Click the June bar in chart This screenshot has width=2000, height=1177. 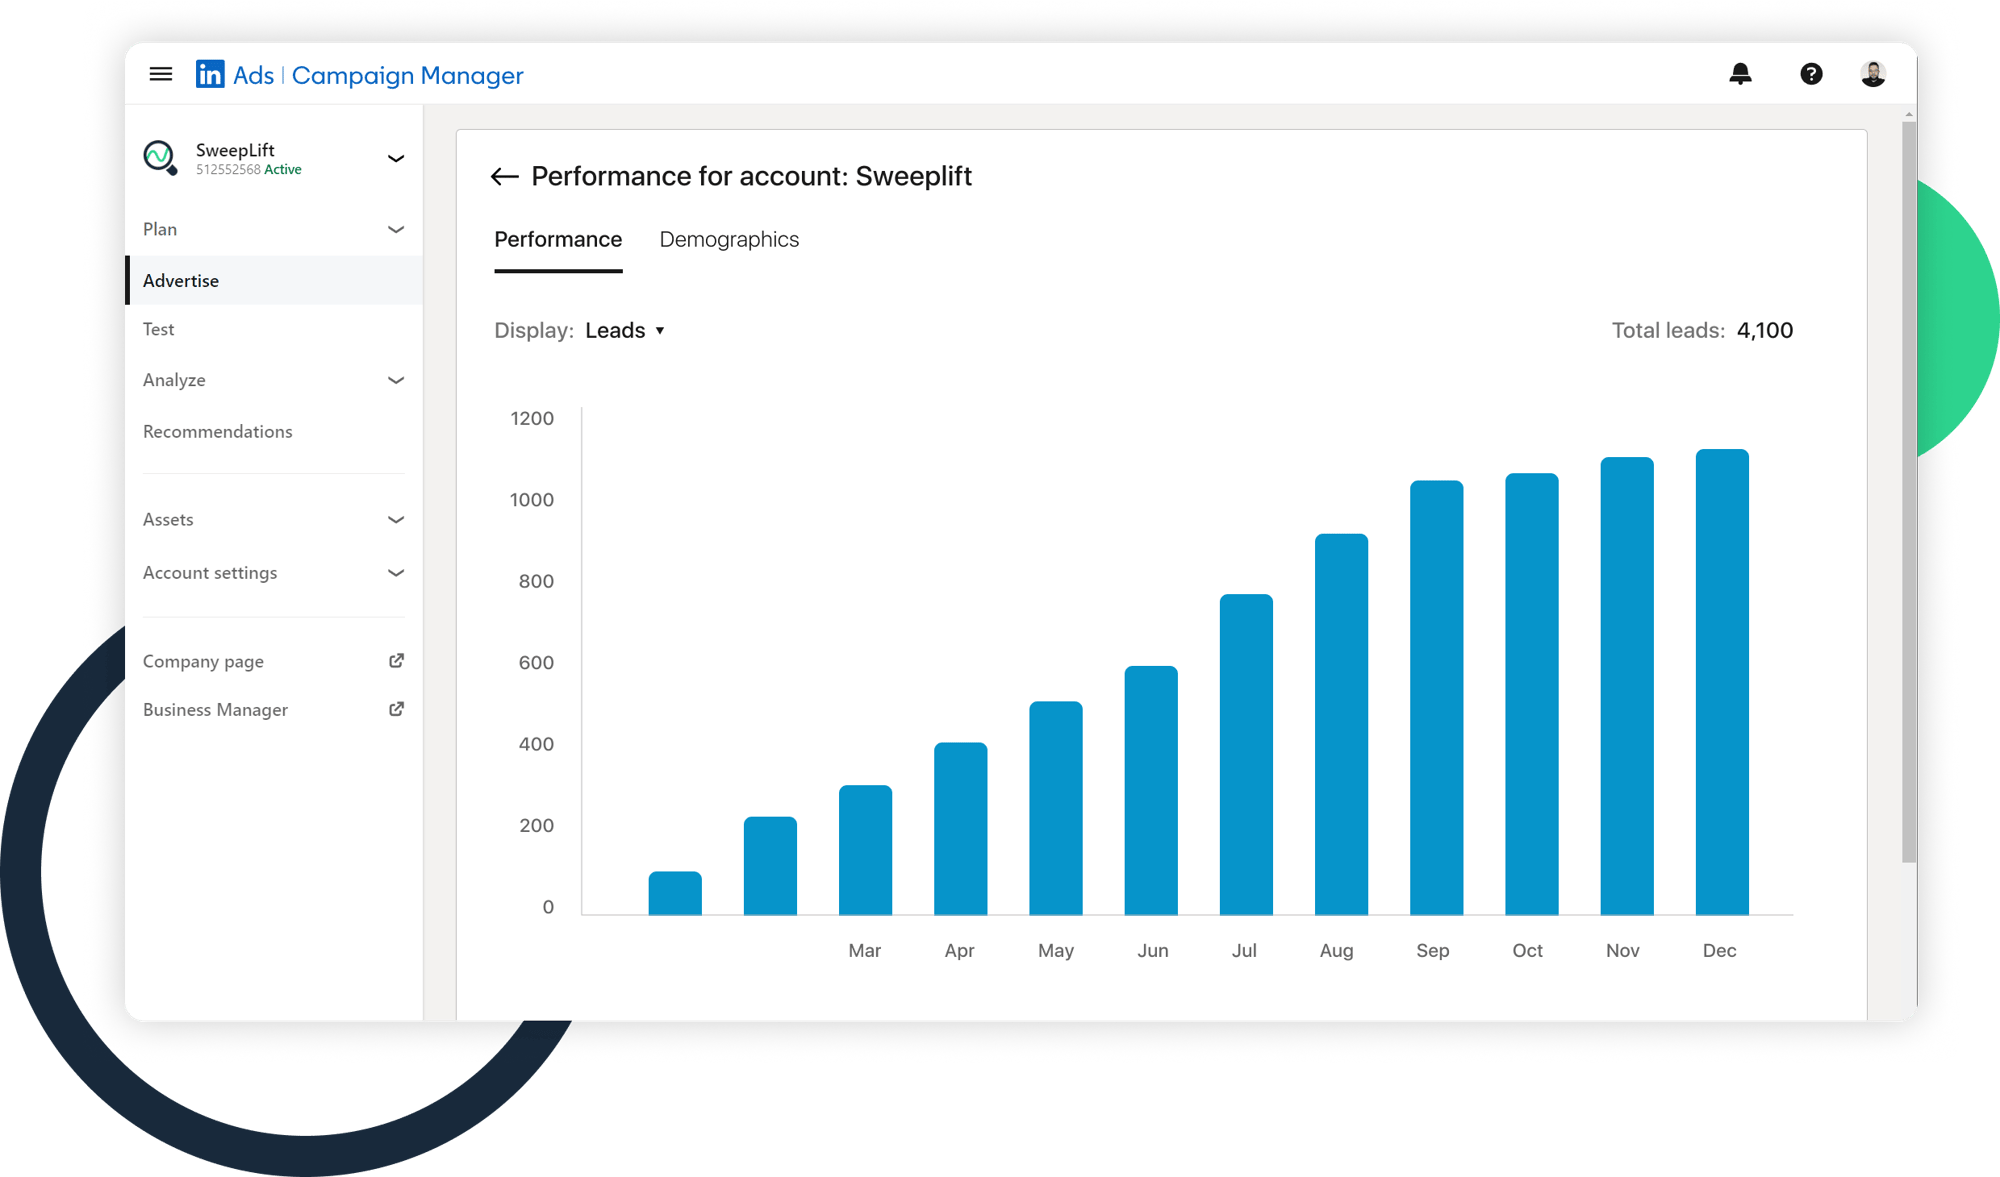tap(1151, 790)
